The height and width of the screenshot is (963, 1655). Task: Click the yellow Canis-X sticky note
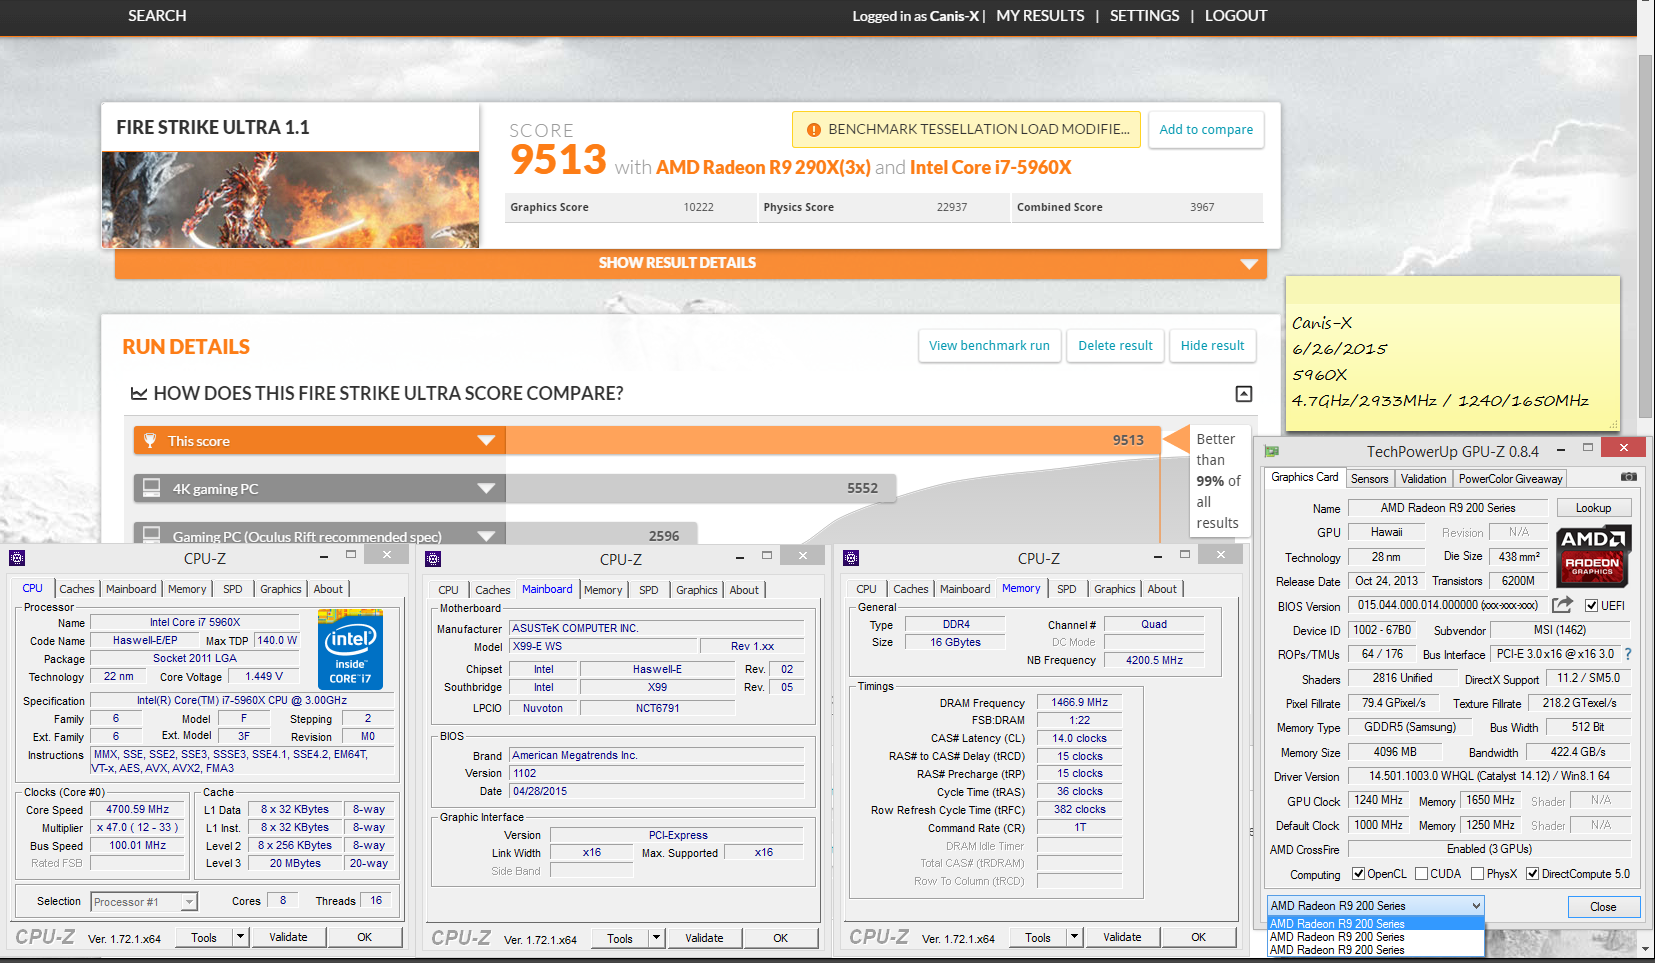1452,353
